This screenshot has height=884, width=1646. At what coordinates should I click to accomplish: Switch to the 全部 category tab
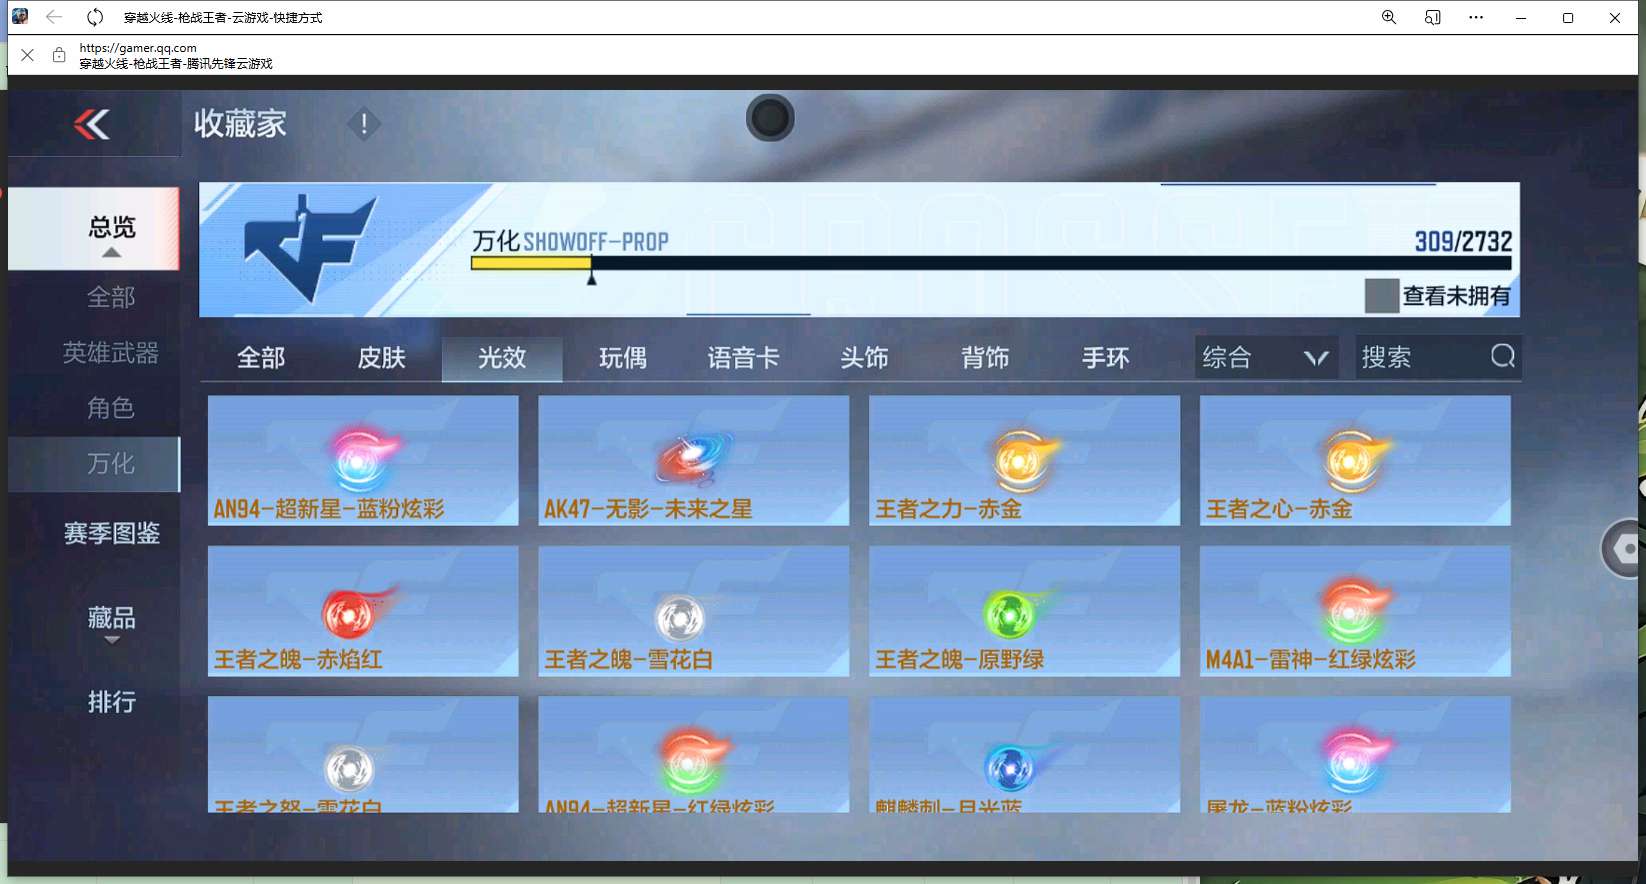click(x=261, y=357)
